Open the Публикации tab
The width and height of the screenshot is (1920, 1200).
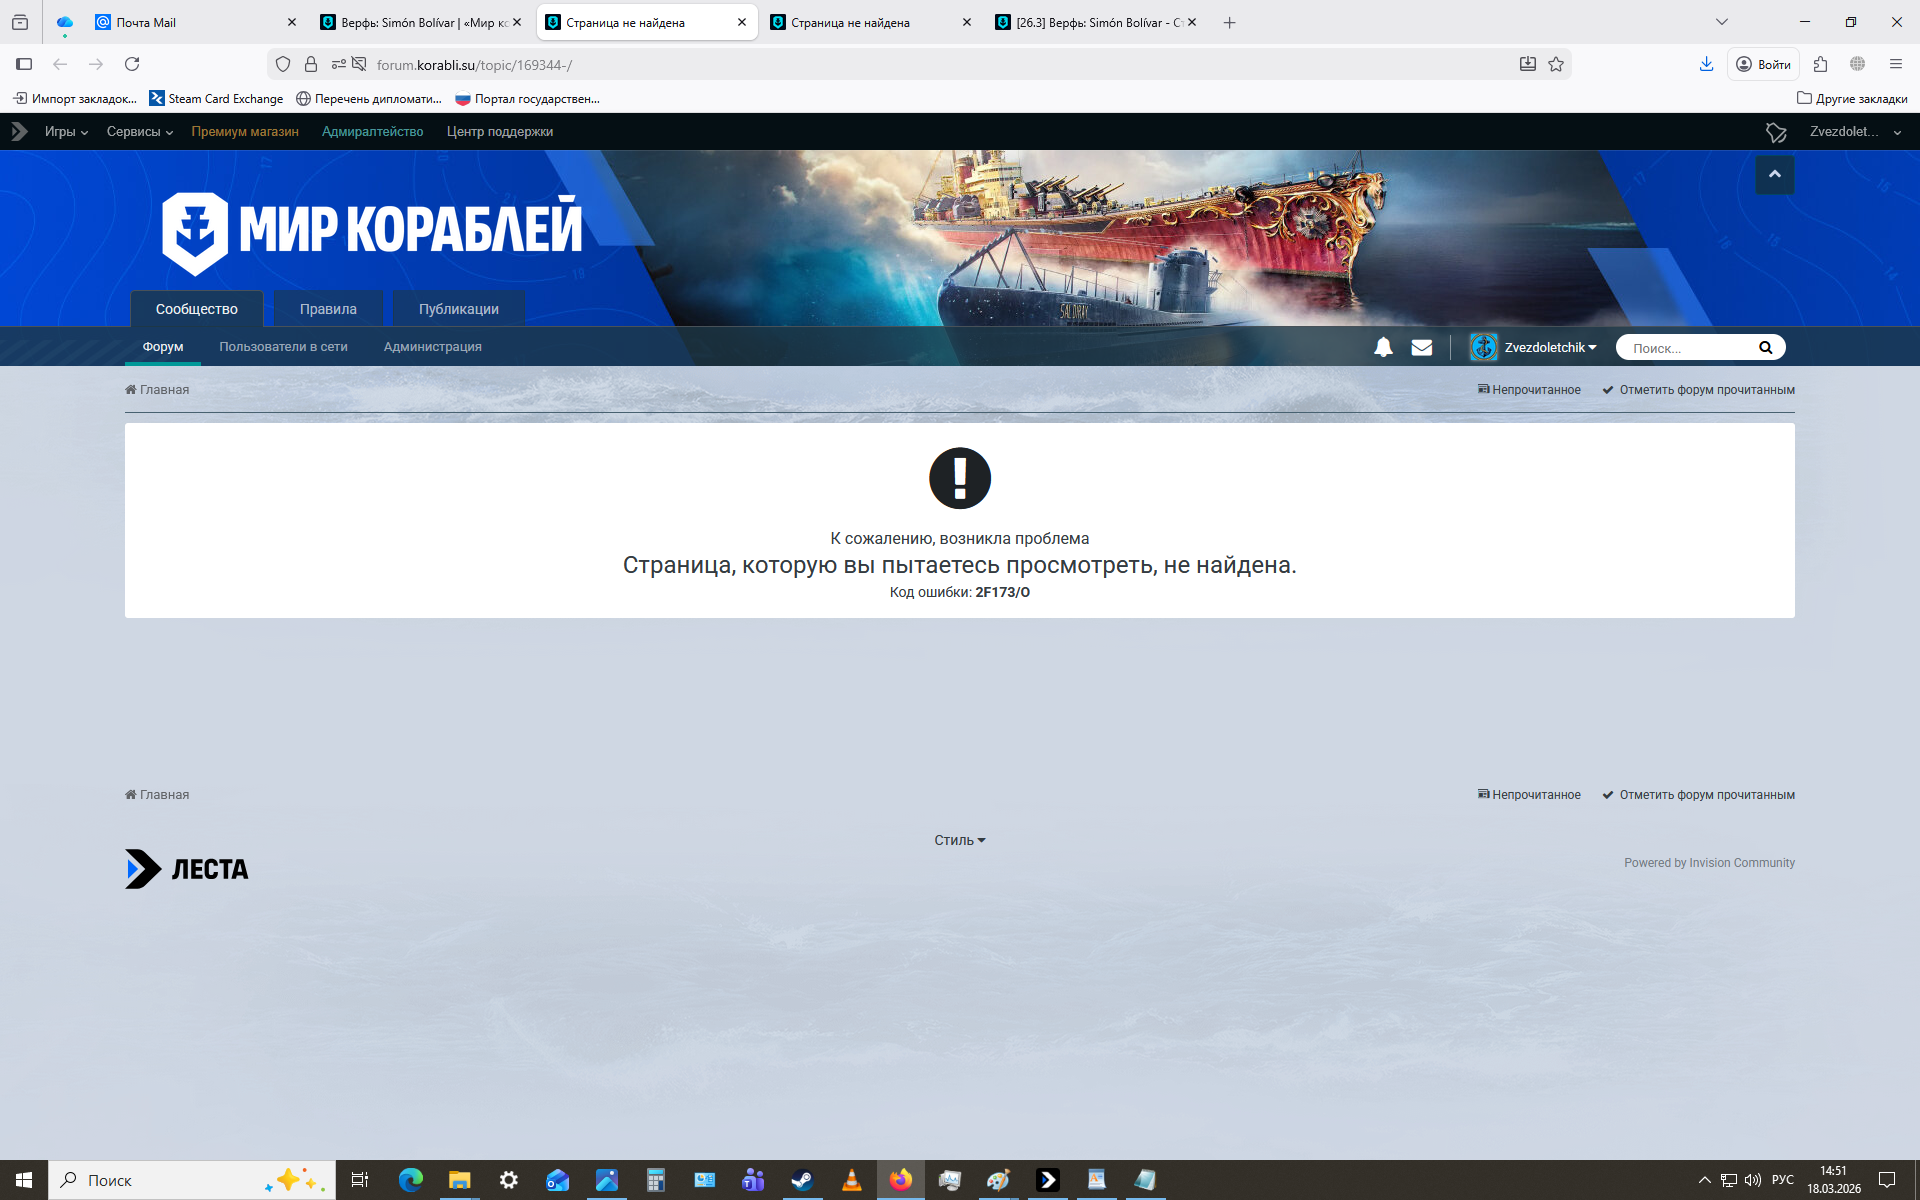458,309
